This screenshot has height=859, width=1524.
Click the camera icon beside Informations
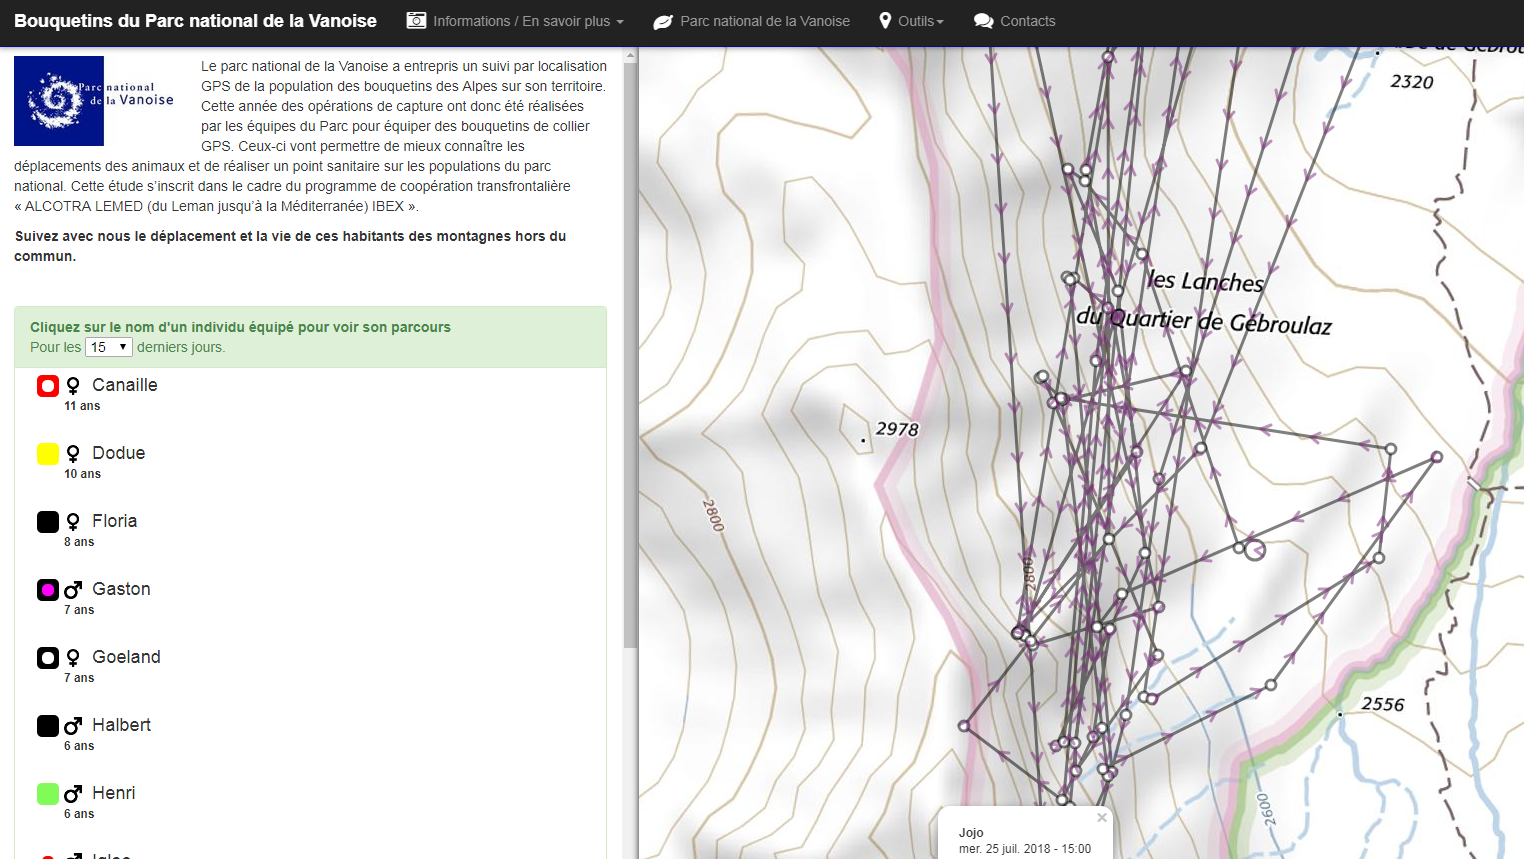[x=416, y=21]
